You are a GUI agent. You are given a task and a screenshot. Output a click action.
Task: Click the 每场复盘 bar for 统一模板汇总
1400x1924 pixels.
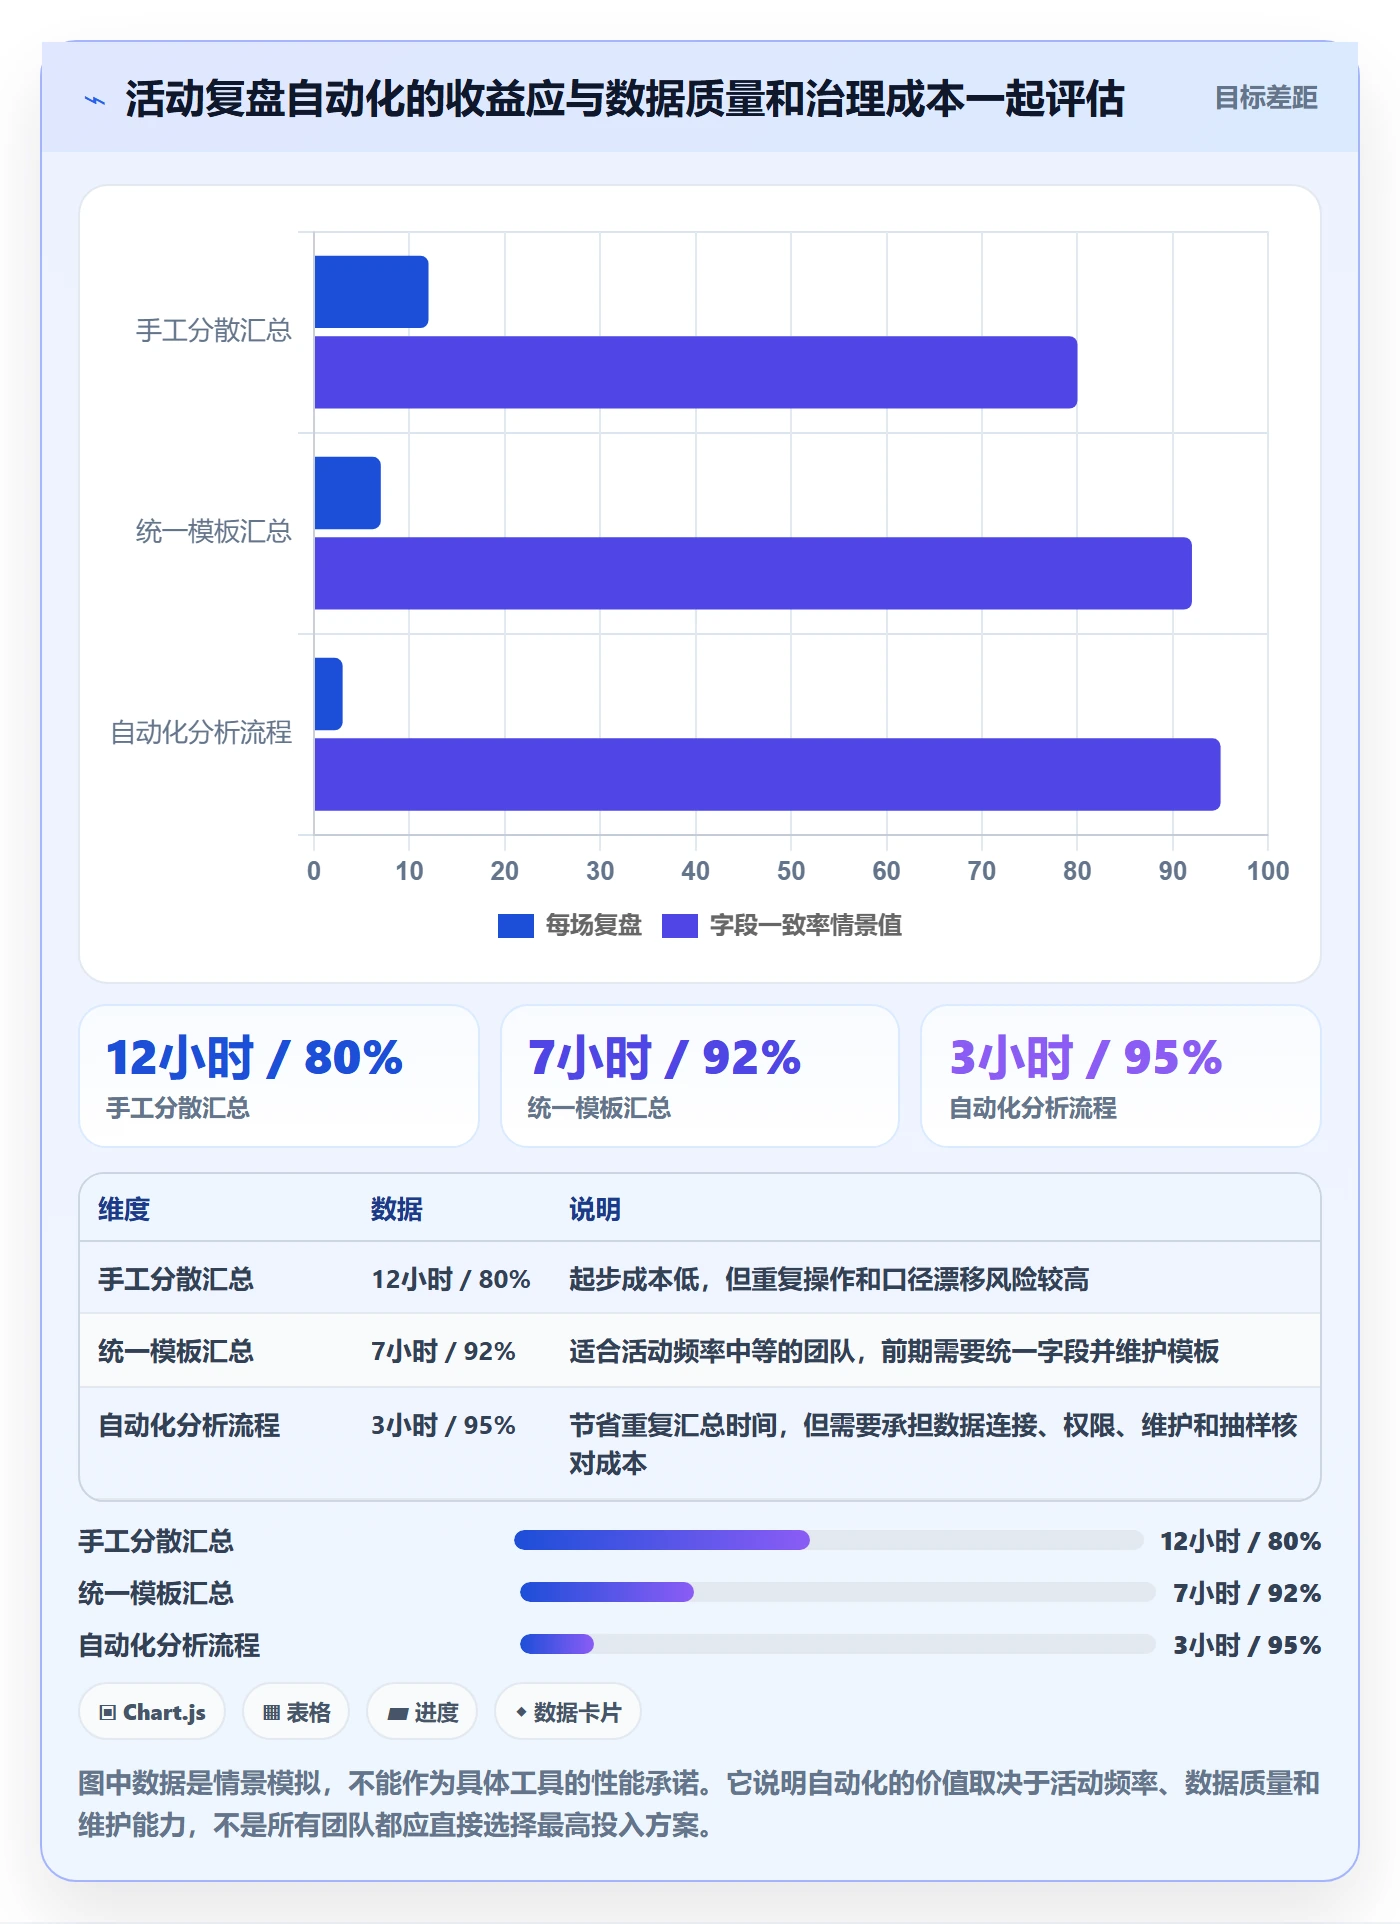[x=347, y=493]
